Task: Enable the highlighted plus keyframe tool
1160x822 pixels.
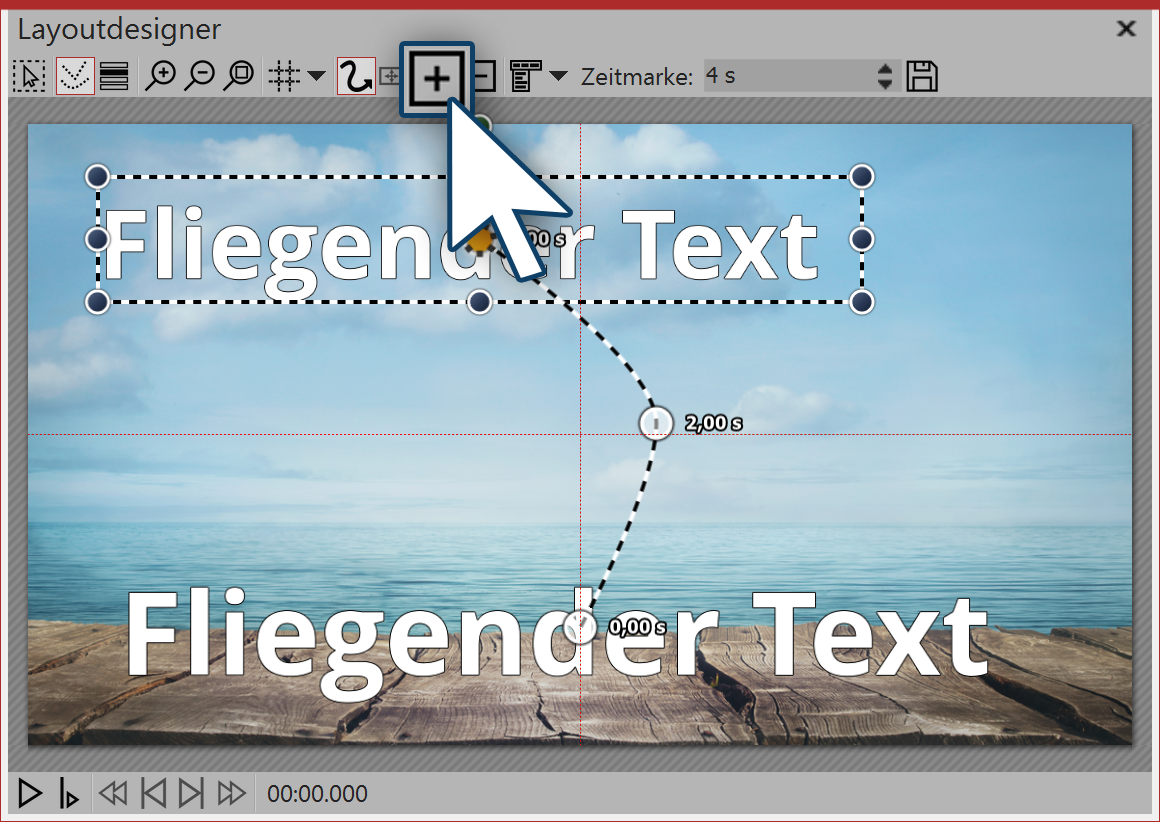Action: 436,75
